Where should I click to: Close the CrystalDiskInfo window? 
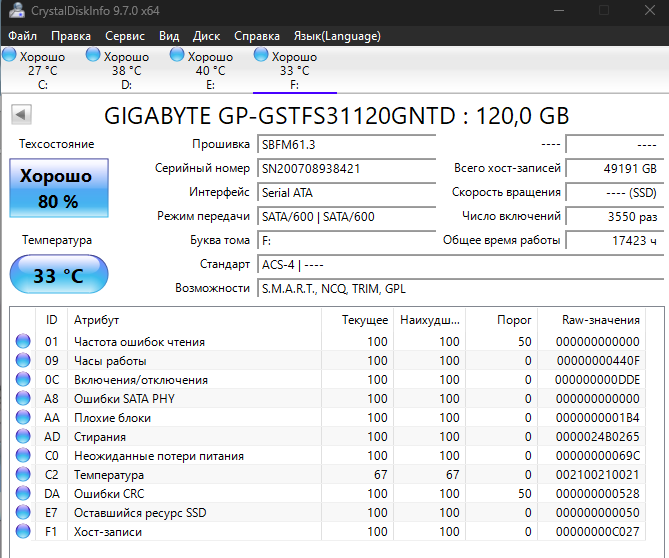click(650, 10)
